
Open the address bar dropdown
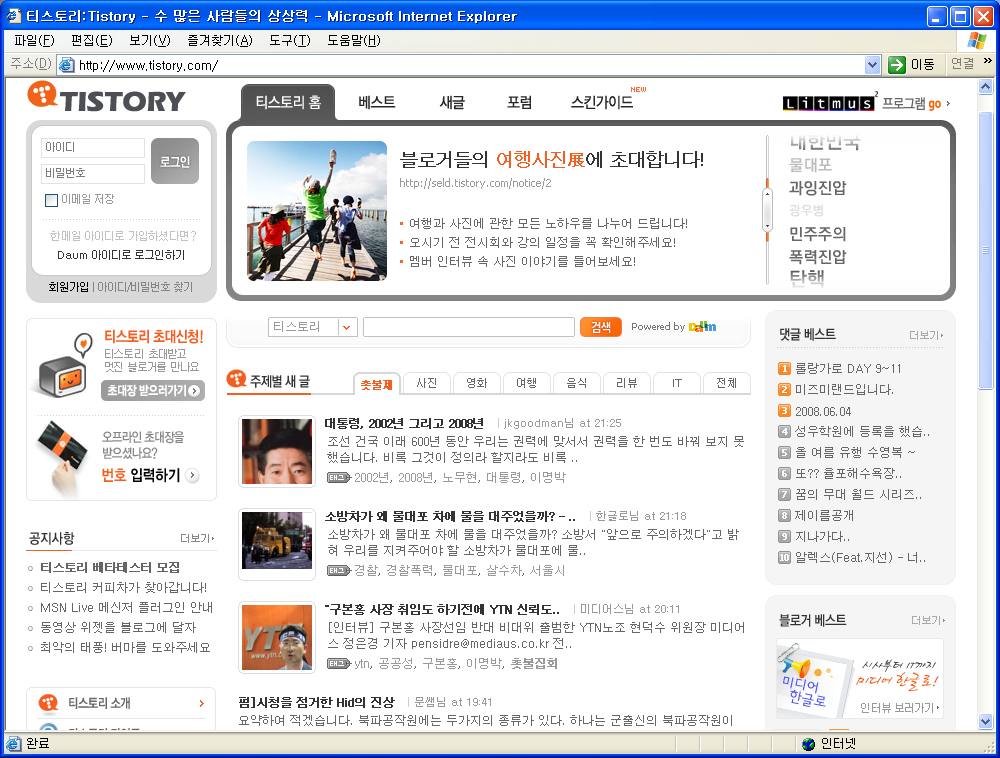(x=872, y=65)
